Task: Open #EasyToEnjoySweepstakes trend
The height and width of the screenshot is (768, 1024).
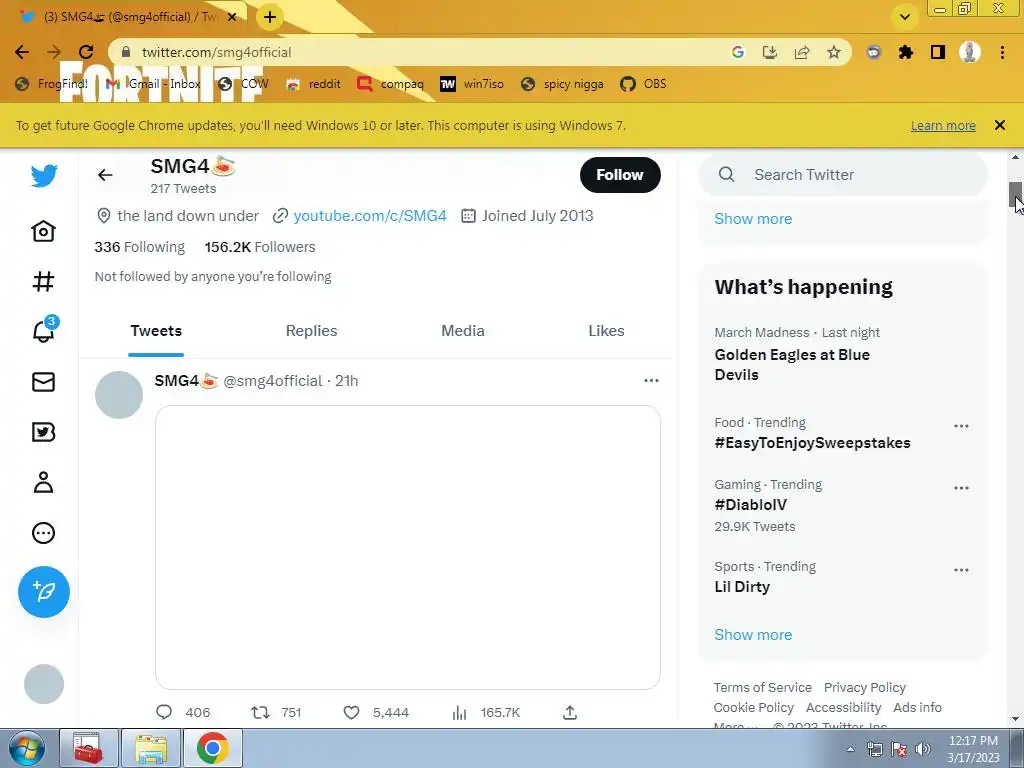Action: (x=812, y=443)
